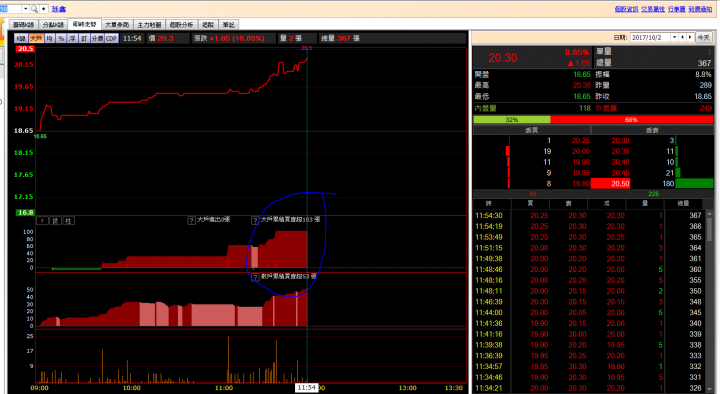Open the 主力地圖 tab
The image size is (720, 394).
click(x=149, y=25)
